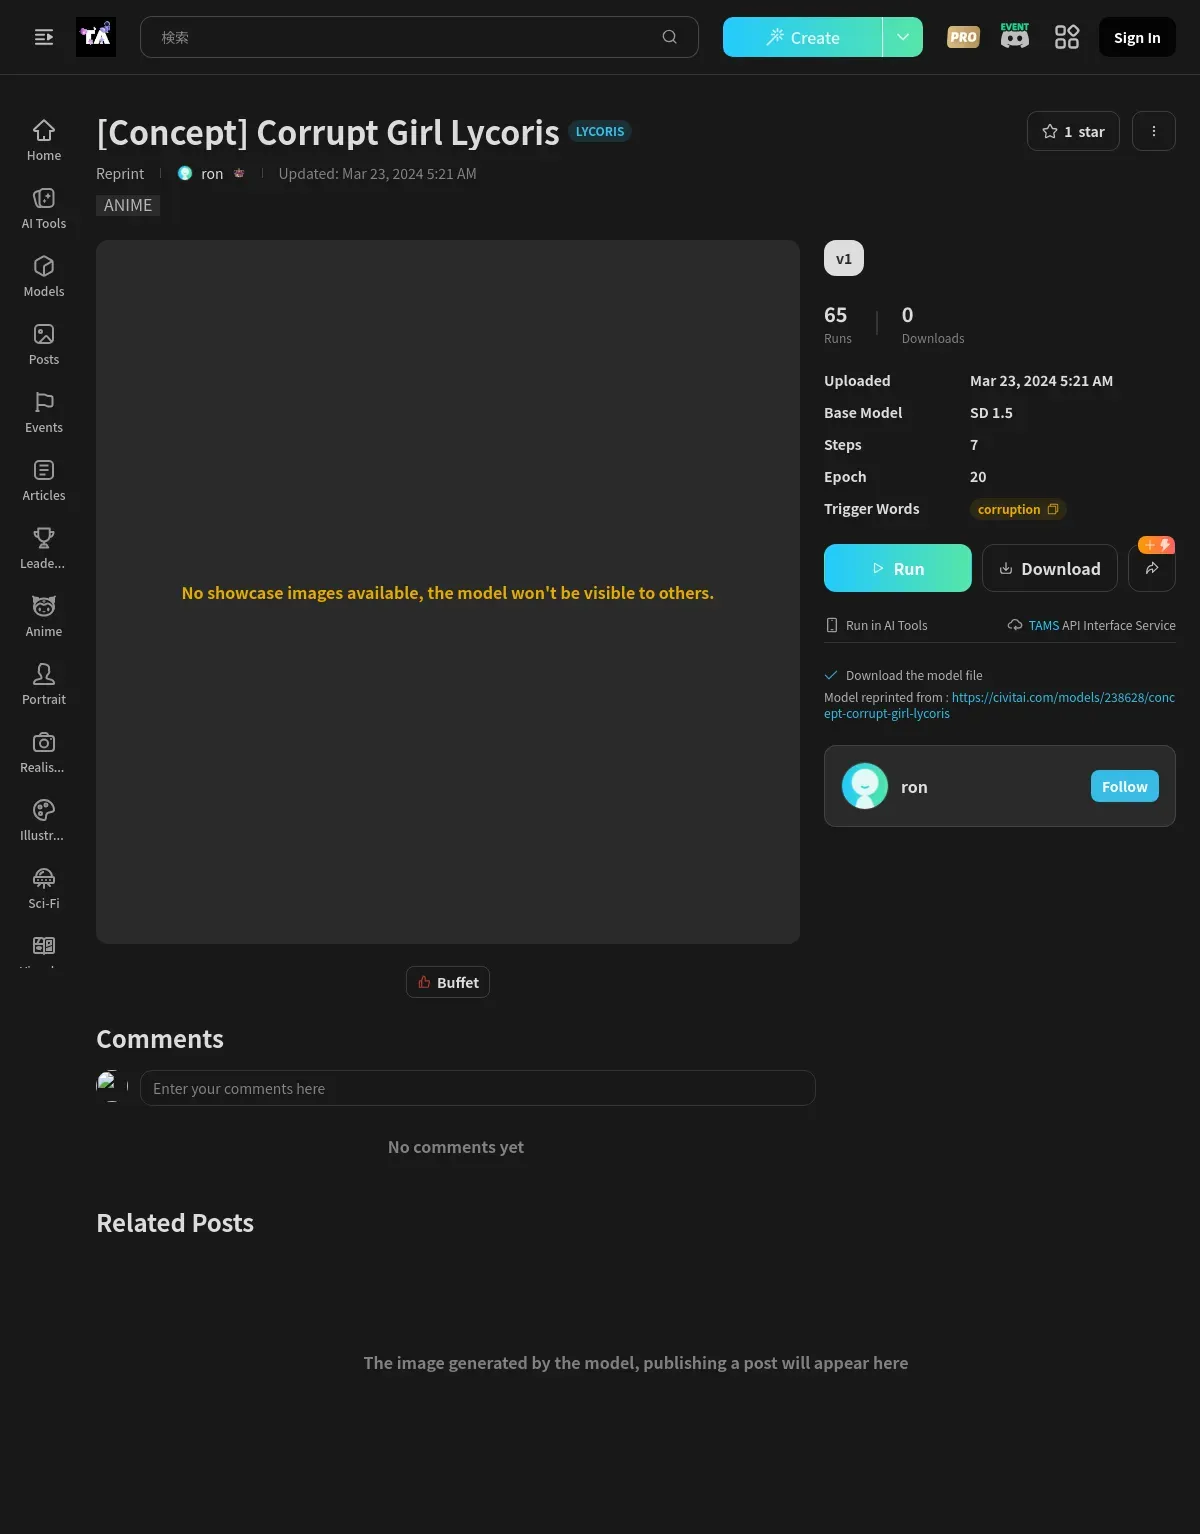Click the Related Posts heading

pos(175,1223)
